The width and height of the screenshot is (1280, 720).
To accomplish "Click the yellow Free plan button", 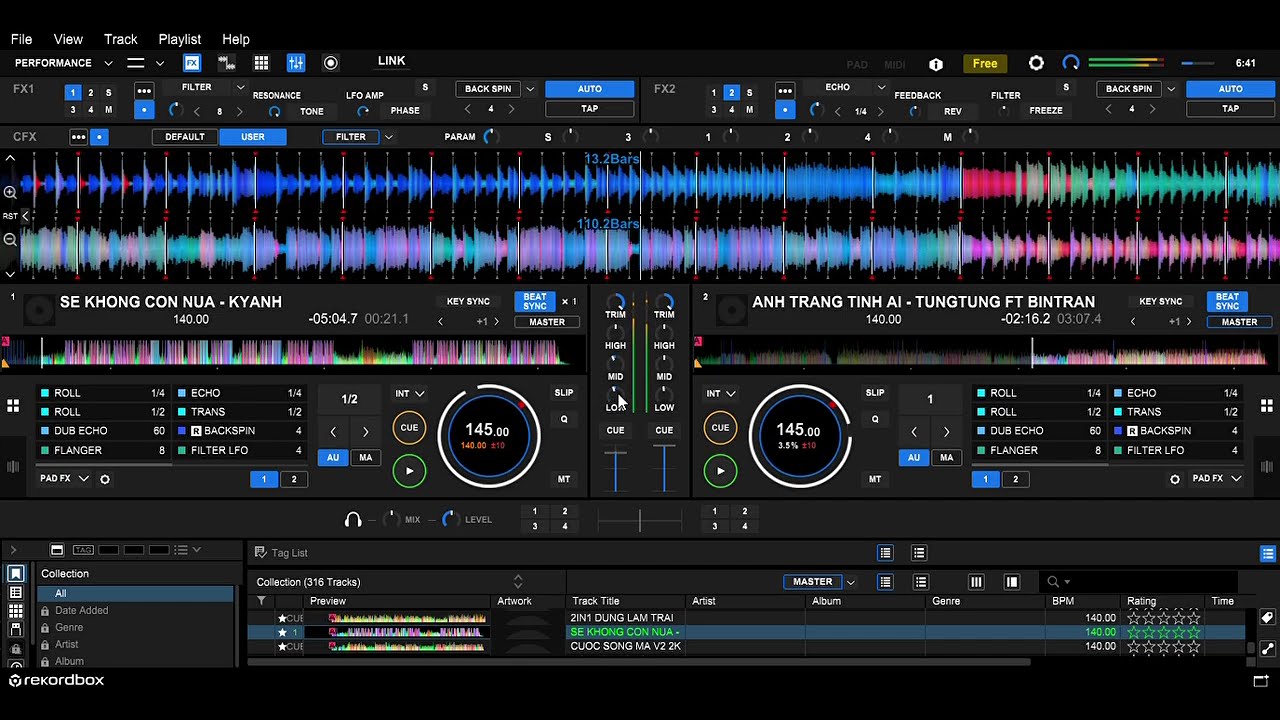I will (985, 64).
